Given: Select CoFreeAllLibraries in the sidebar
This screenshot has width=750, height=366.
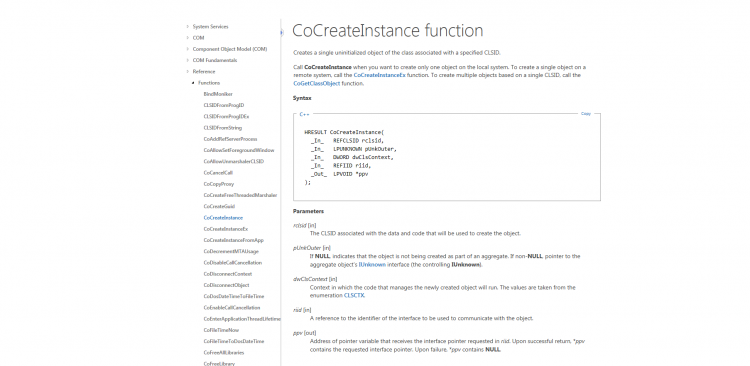Looking at the screenshot, I should pyautogui.click(x=223, y=353).
